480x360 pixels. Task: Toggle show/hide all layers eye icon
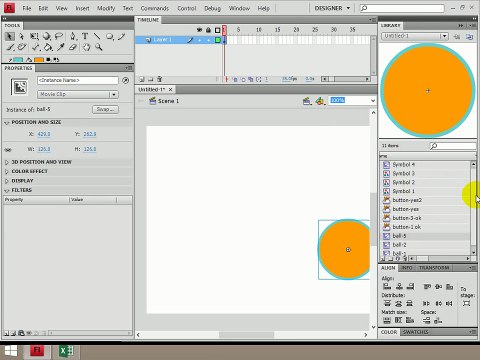tap(199, 30)
